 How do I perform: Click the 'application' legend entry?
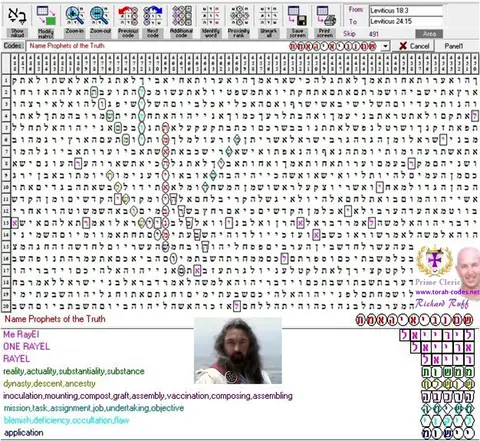[23, 433]
